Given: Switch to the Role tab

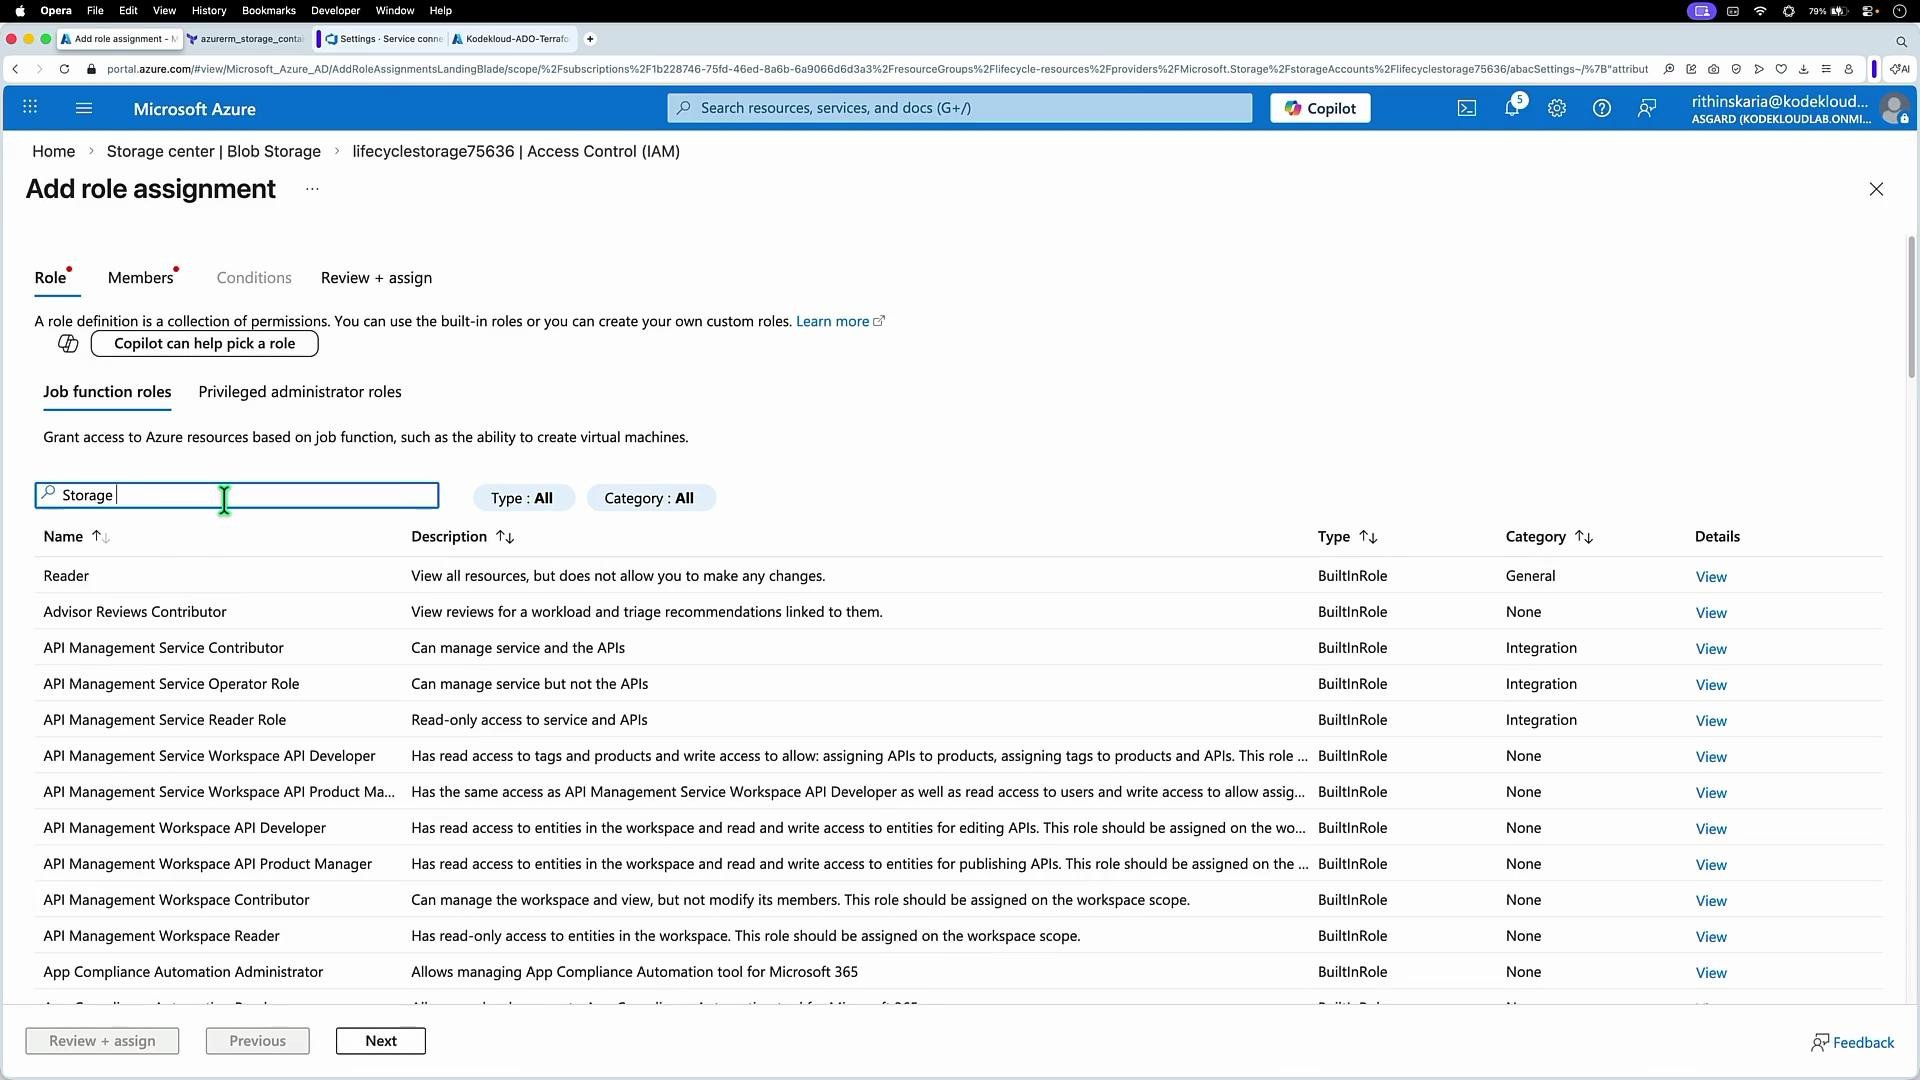Looking at the screenshot, I should (50, 278).
